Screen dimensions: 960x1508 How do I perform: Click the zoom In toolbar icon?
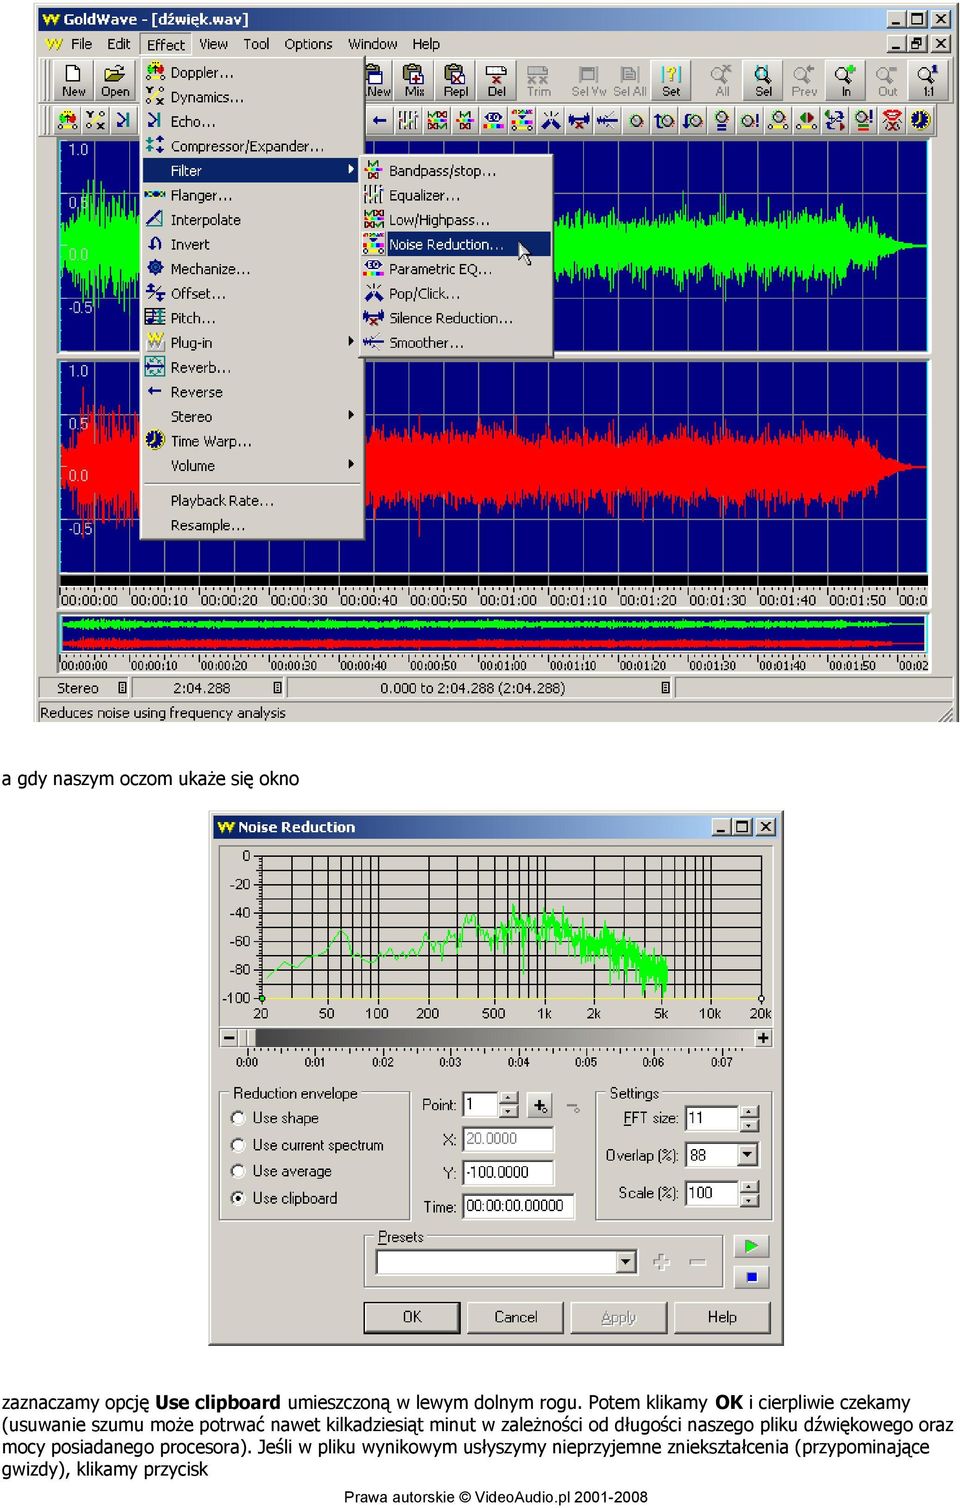(x=845, y=79)
